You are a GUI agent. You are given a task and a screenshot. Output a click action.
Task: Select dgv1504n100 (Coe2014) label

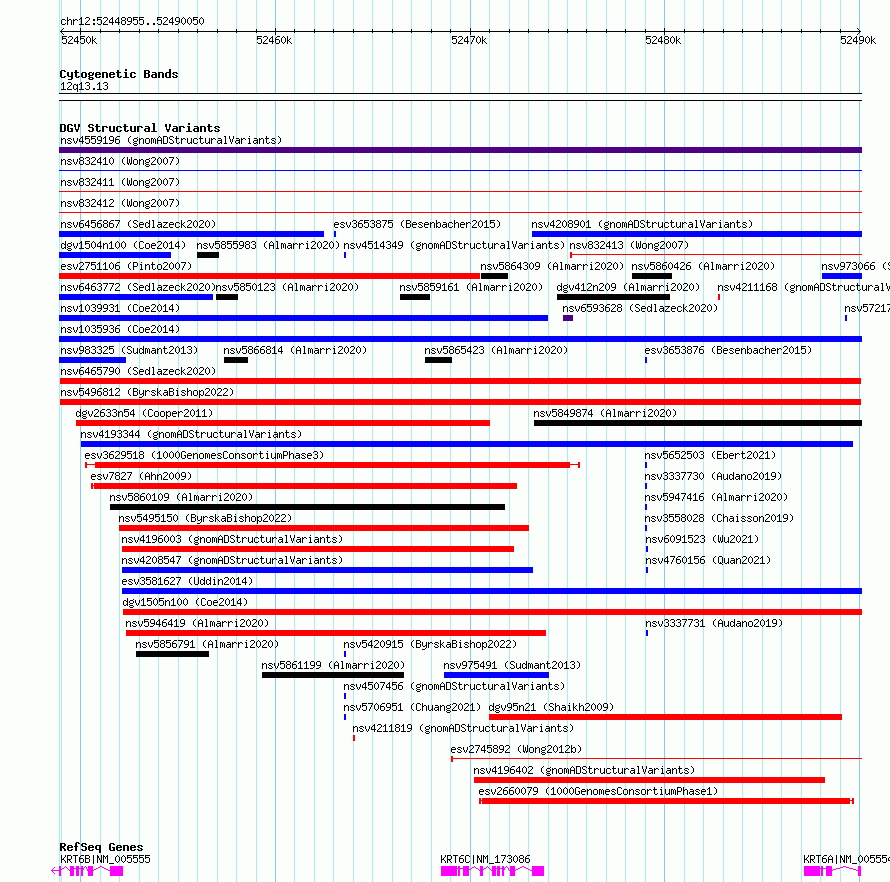[123, 245]
